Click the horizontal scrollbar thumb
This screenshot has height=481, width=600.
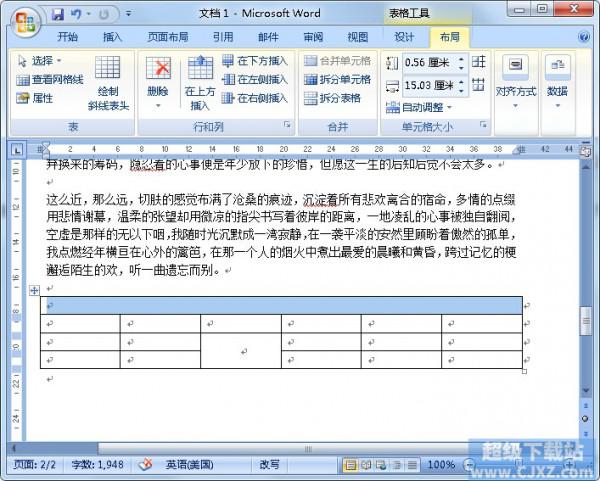(x=307, y=449)
